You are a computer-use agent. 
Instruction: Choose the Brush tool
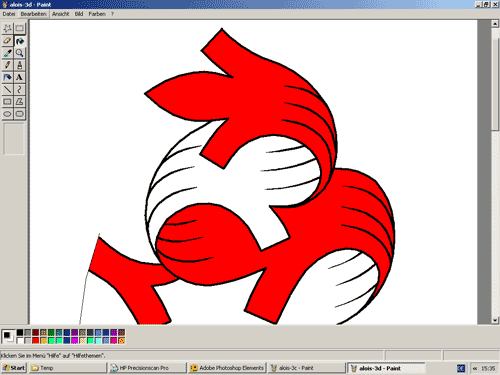pyautogui.click(x=20, y=65)
